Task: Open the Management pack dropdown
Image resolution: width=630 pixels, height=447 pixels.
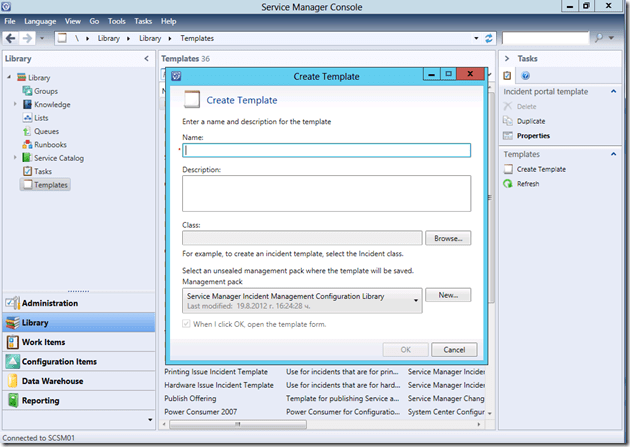Action: pos(415,298)
